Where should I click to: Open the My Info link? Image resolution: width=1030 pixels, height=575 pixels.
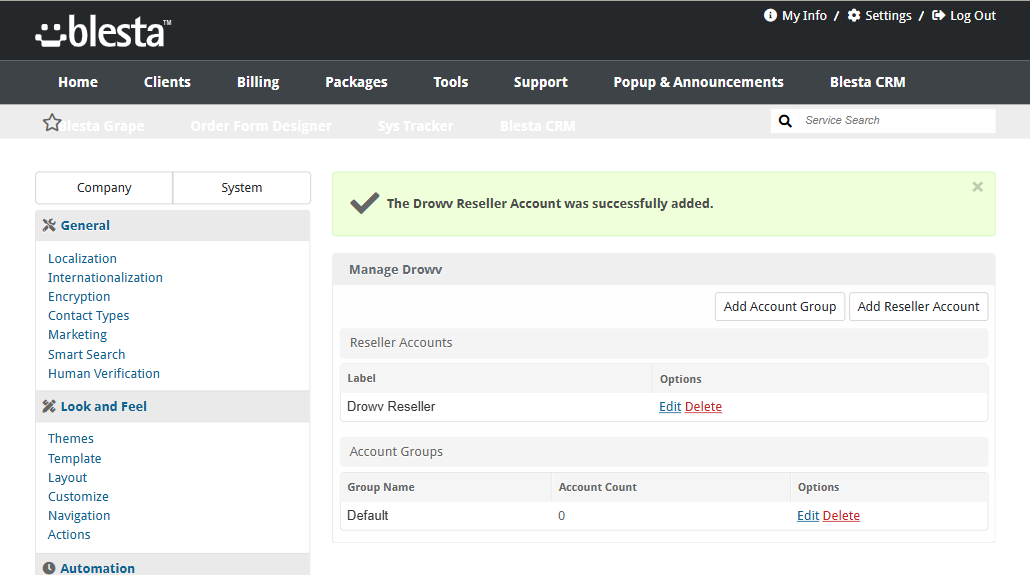[x=804, y=15]
